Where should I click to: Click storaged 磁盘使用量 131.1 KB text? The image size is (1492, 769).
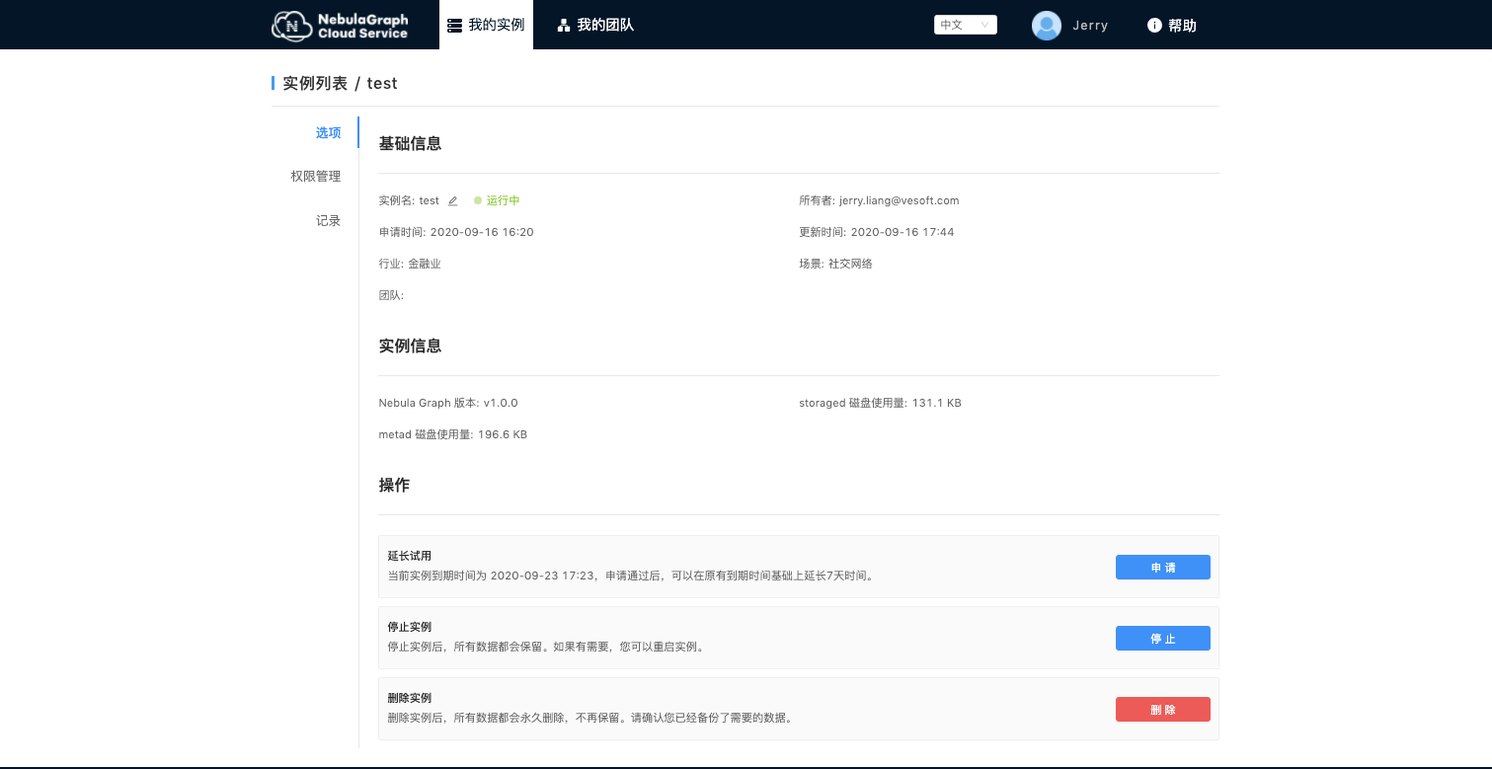pyautogui.click(x=880, y=403)
